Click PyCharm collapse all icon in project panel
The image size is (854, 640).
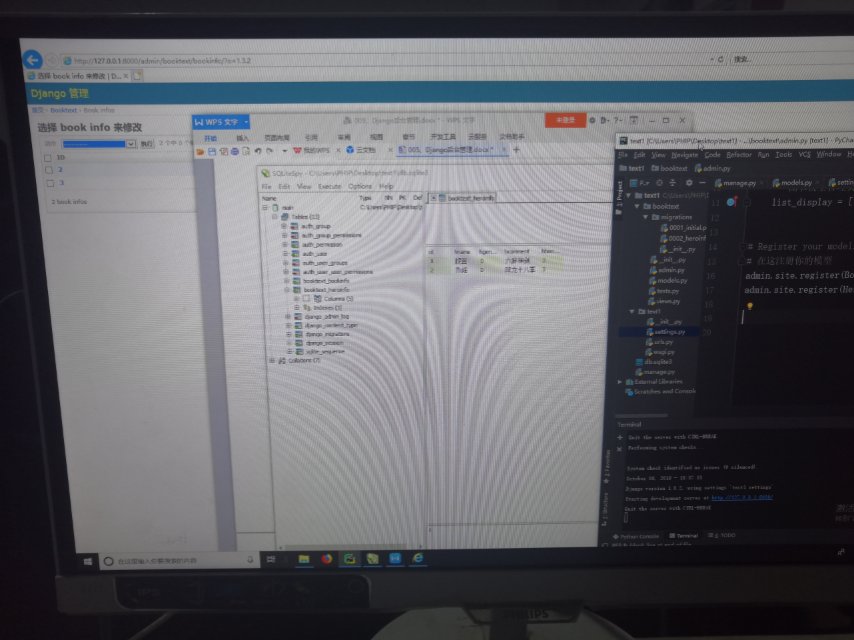point(673,183)
